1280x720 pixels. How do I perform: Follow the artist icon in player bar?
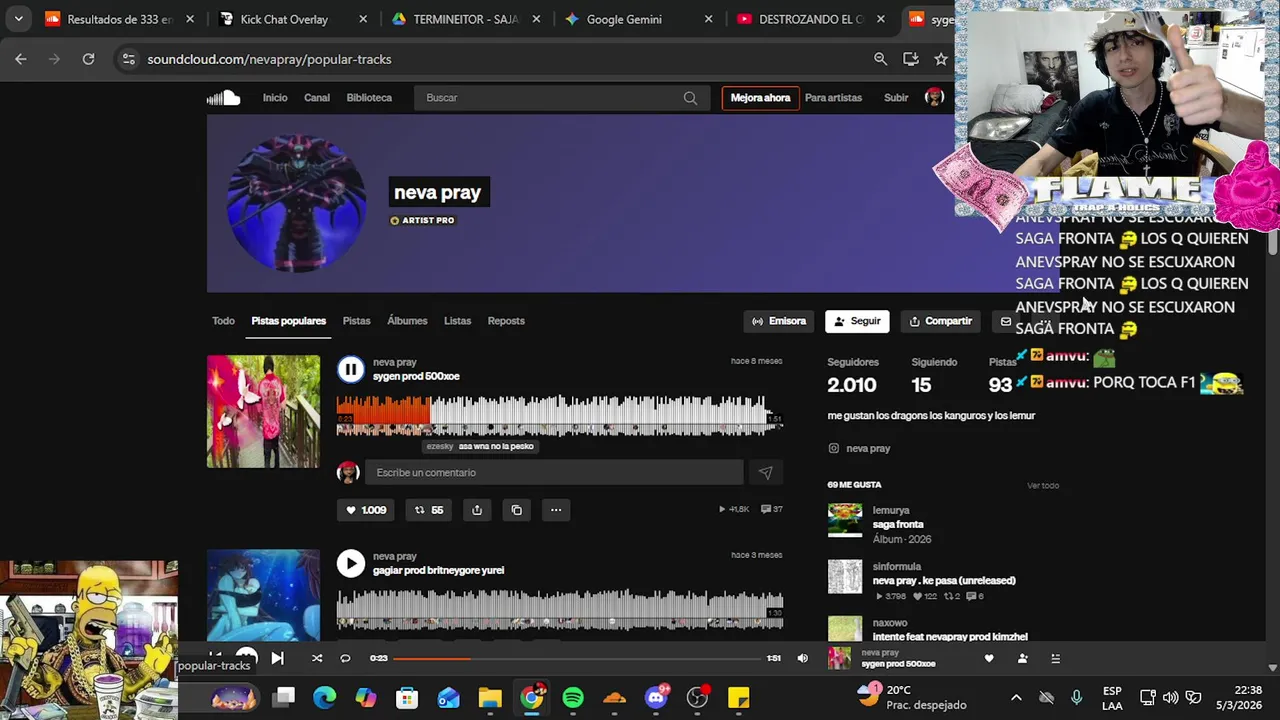point(1022,658)
